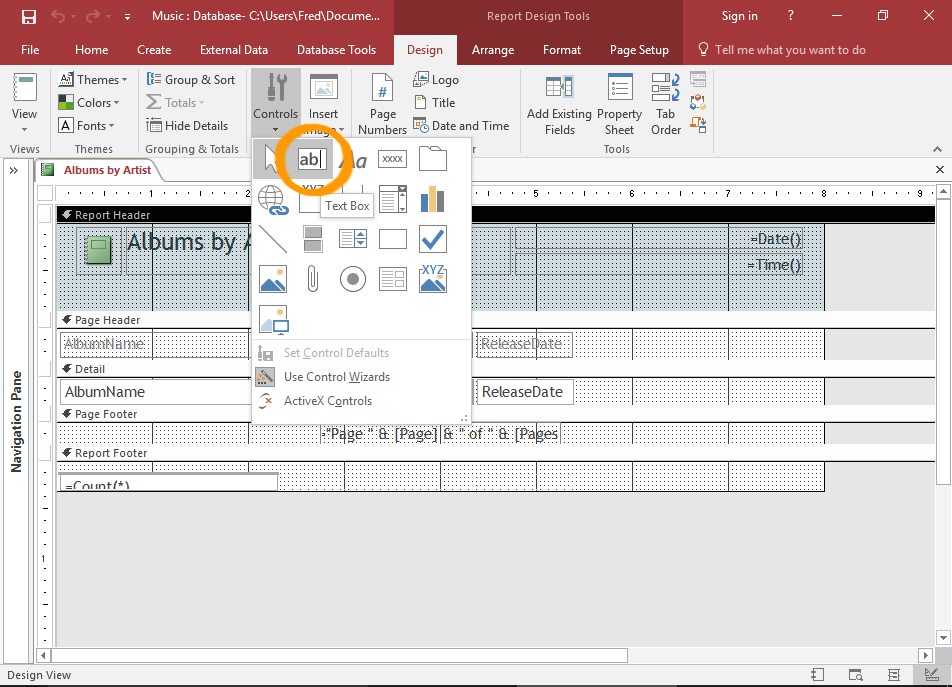The image size is (952, 687).
Task: Switch to Report View from the status bar
Action: (817, 675)
